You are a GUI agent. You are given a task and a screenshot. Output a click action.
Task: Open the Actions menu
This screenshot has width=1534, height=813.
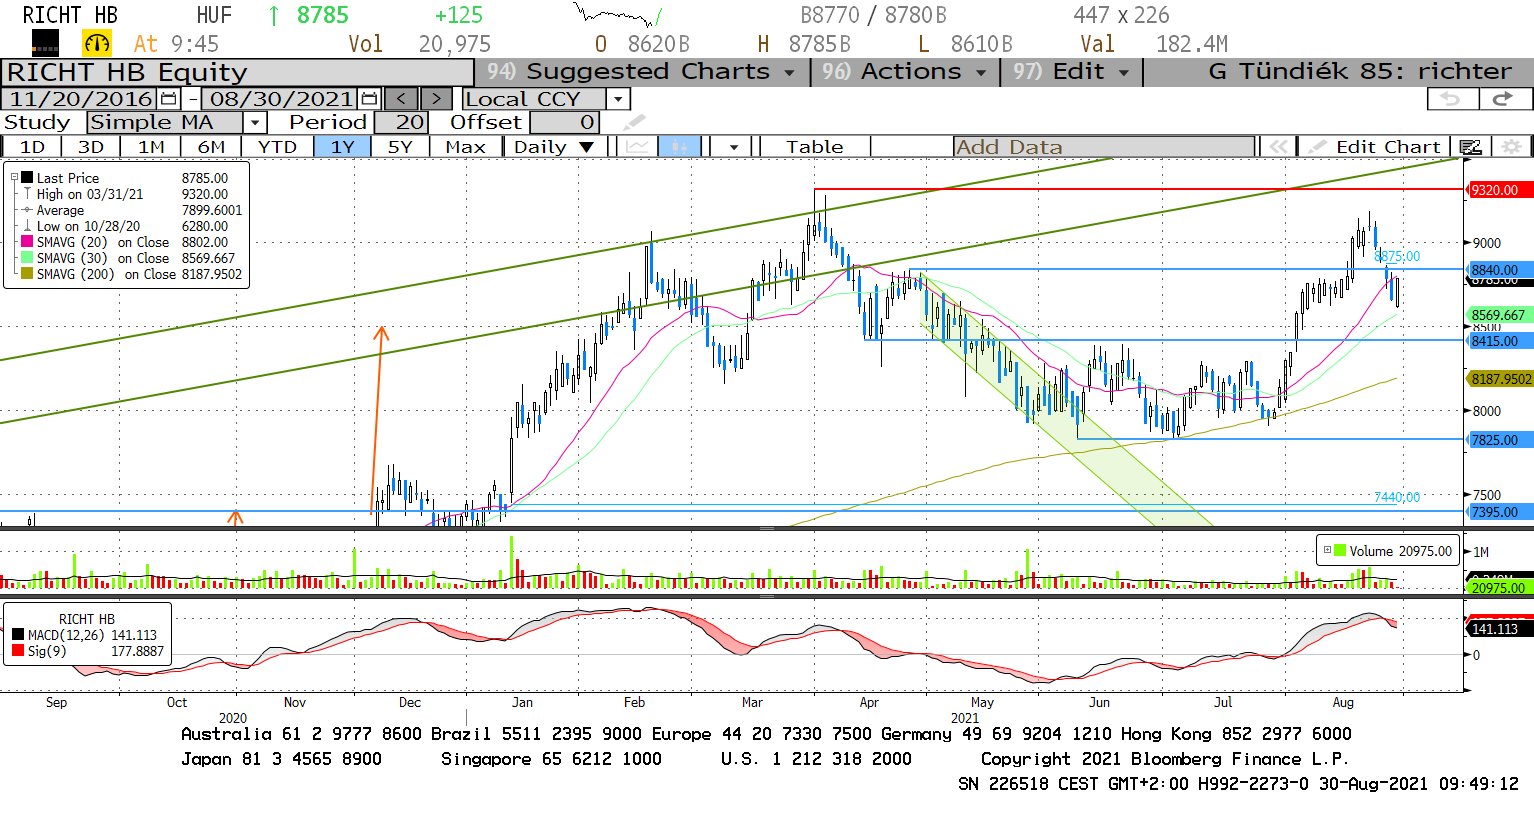pyautogui.click(x=904, y=72)
